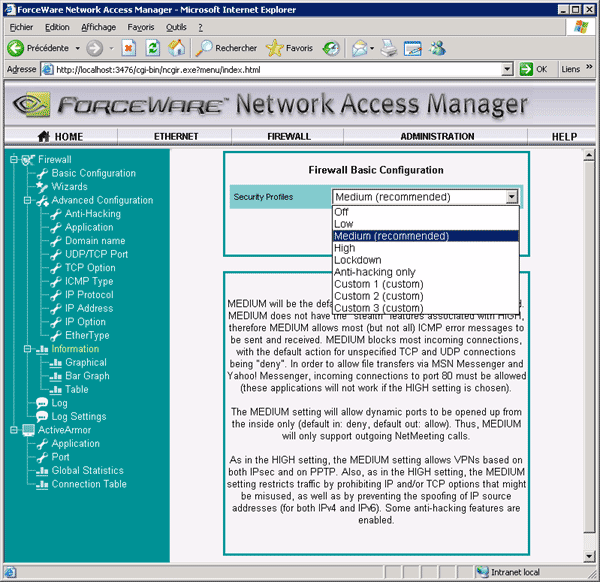This screenshot has height=582, width=600.
Task: Go to the ADMINISTRATION navigation tab
Action: (x=437, y=137)
